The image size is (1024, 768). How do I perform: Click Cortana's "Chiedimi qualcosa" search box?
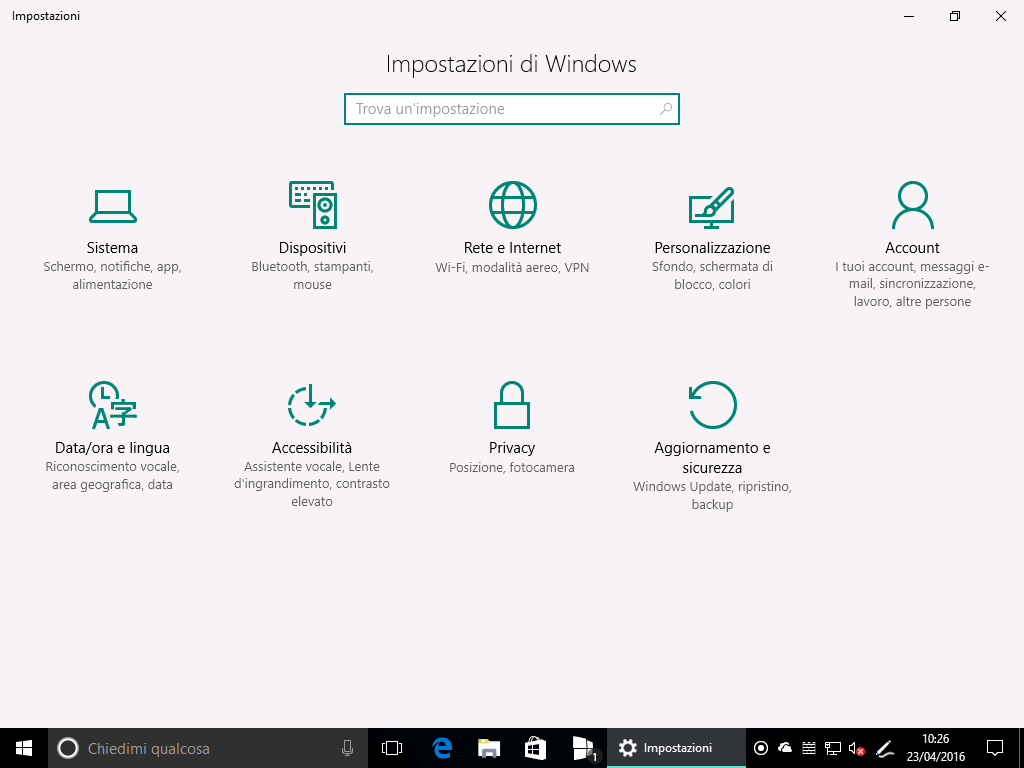pos(208,748)
